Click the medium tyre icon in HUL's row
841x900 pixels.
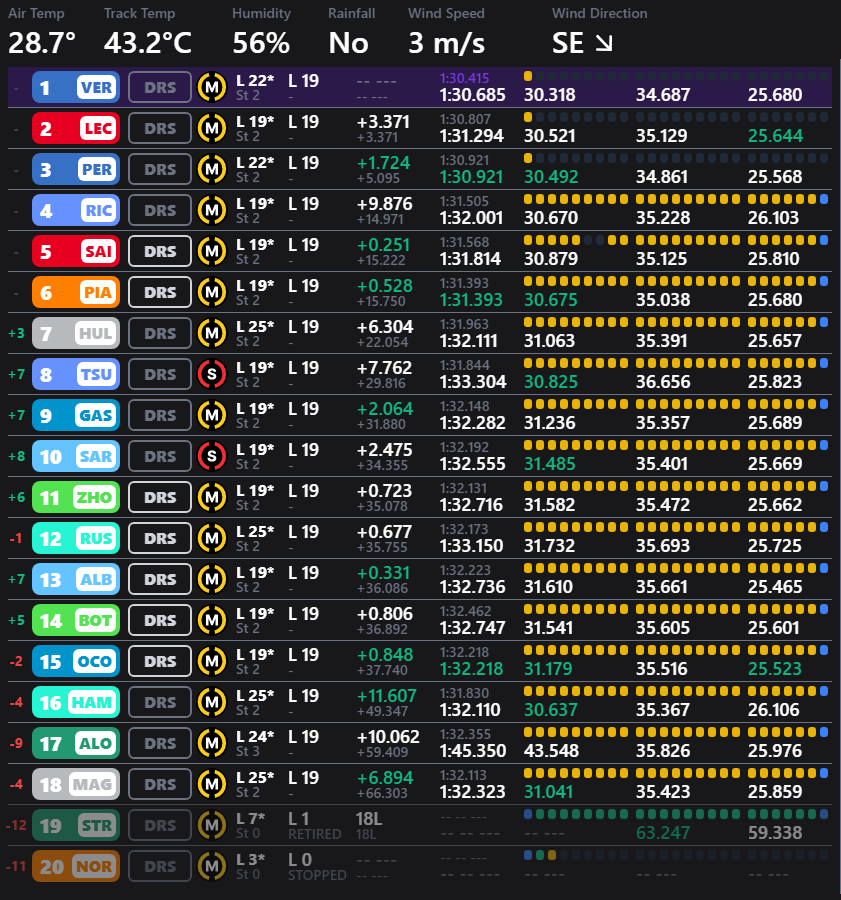point(212,333)
